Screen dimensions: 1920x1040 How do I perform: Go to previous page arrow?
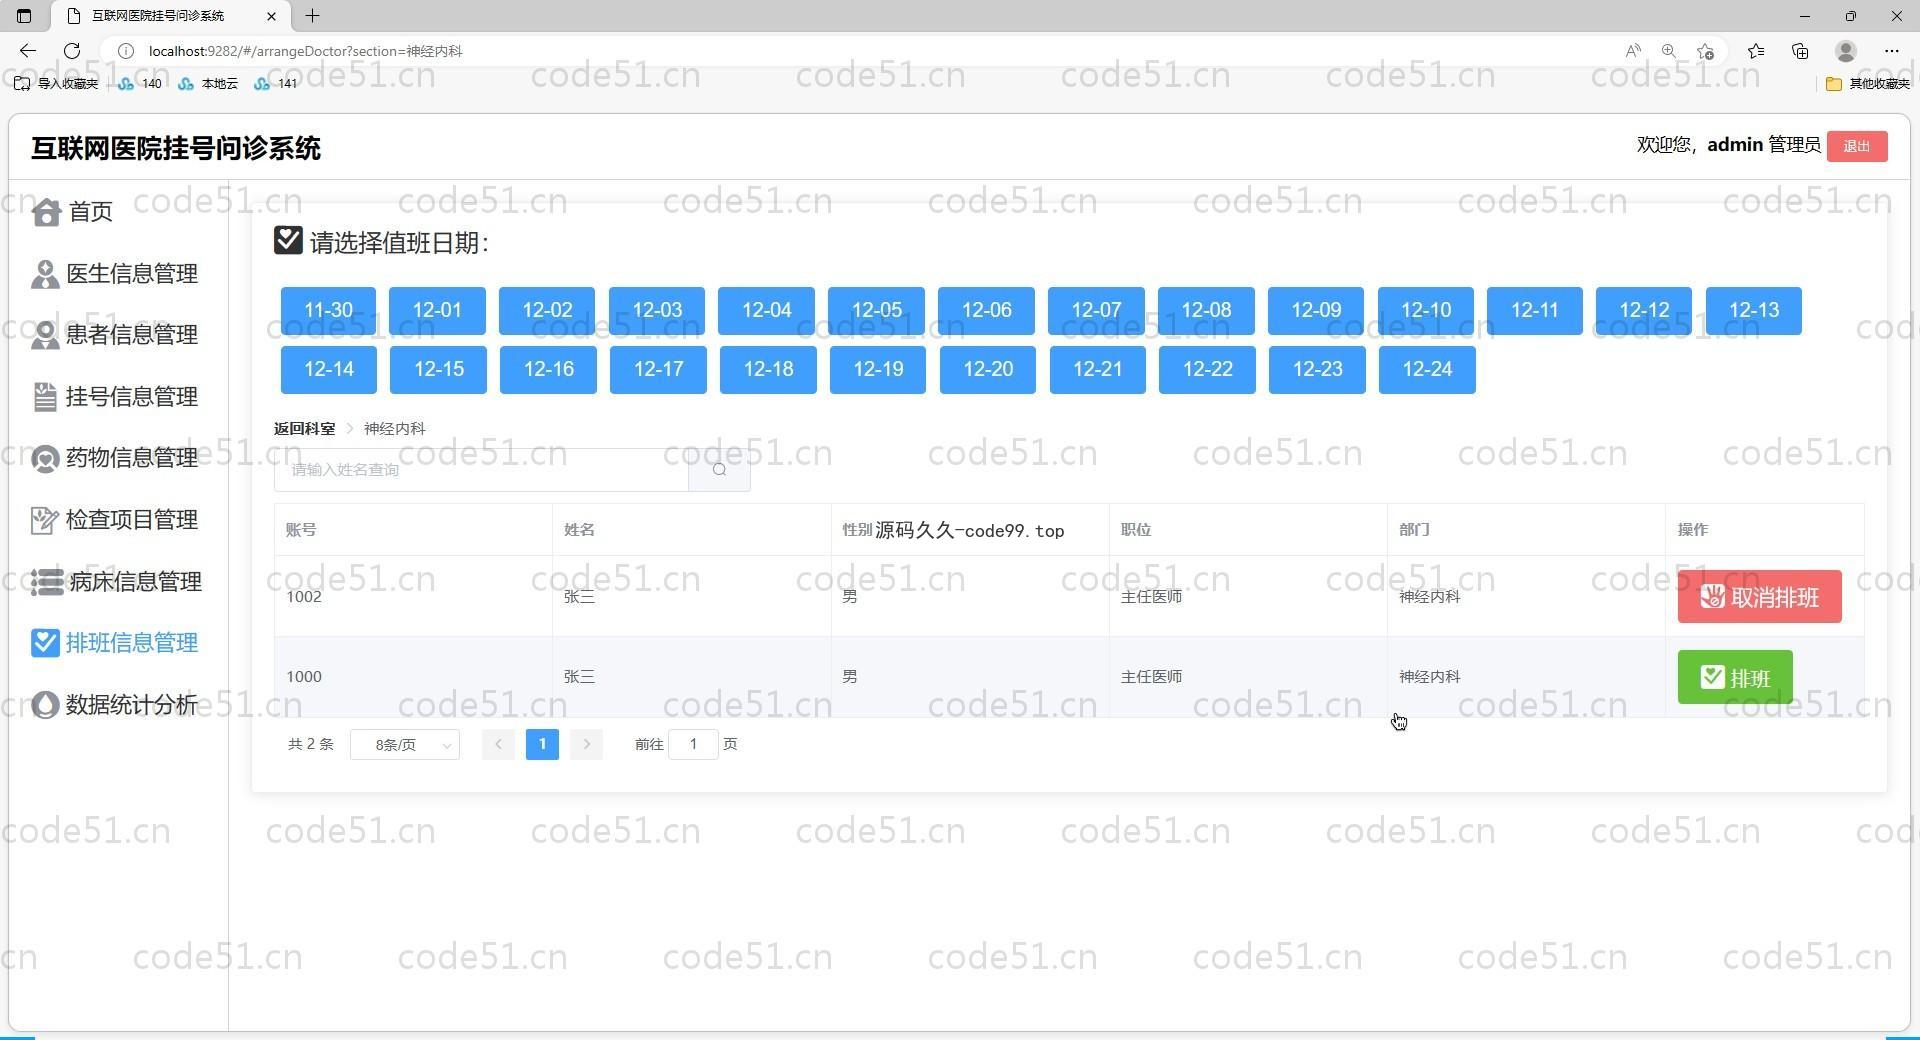[498, 745]
